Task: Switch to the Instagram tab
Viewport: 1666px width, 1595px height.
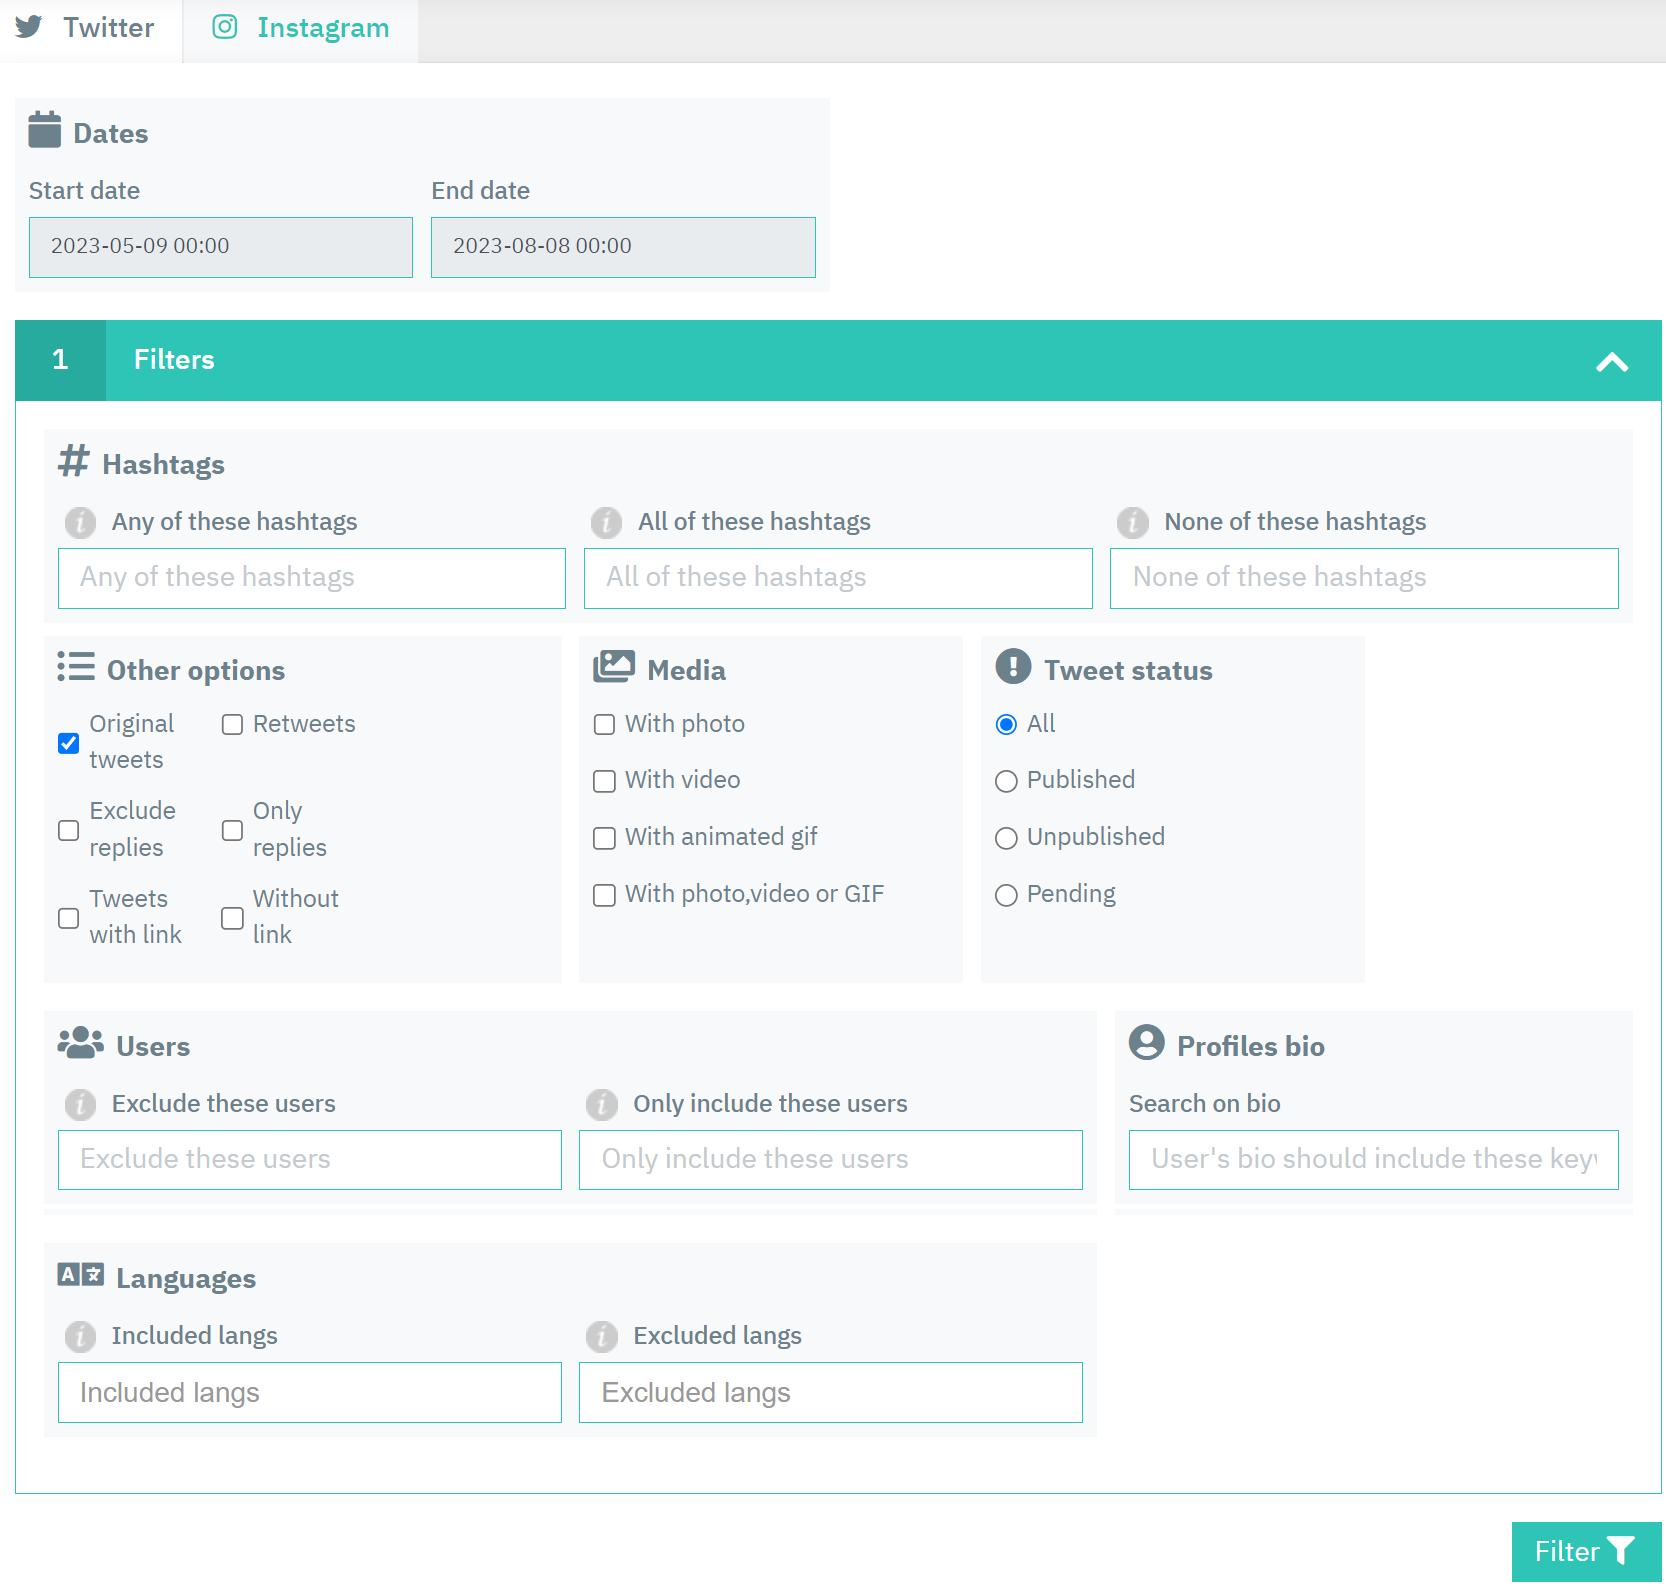Action: point(300,30)
